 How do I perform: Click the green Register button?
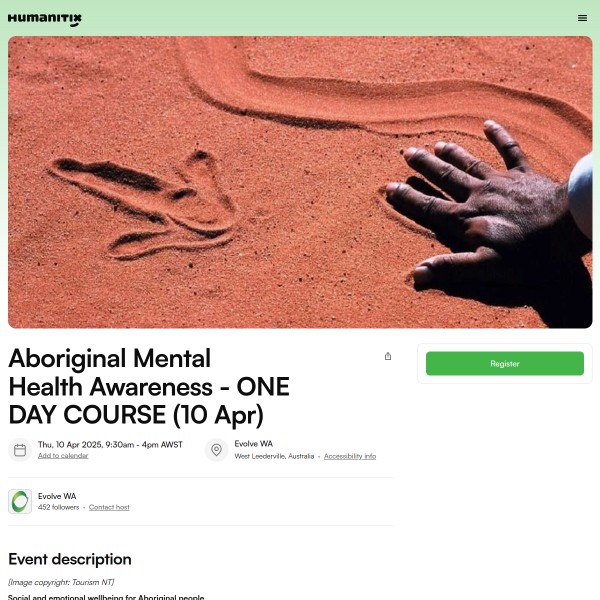pyautogui.click(x=505, y=364)
